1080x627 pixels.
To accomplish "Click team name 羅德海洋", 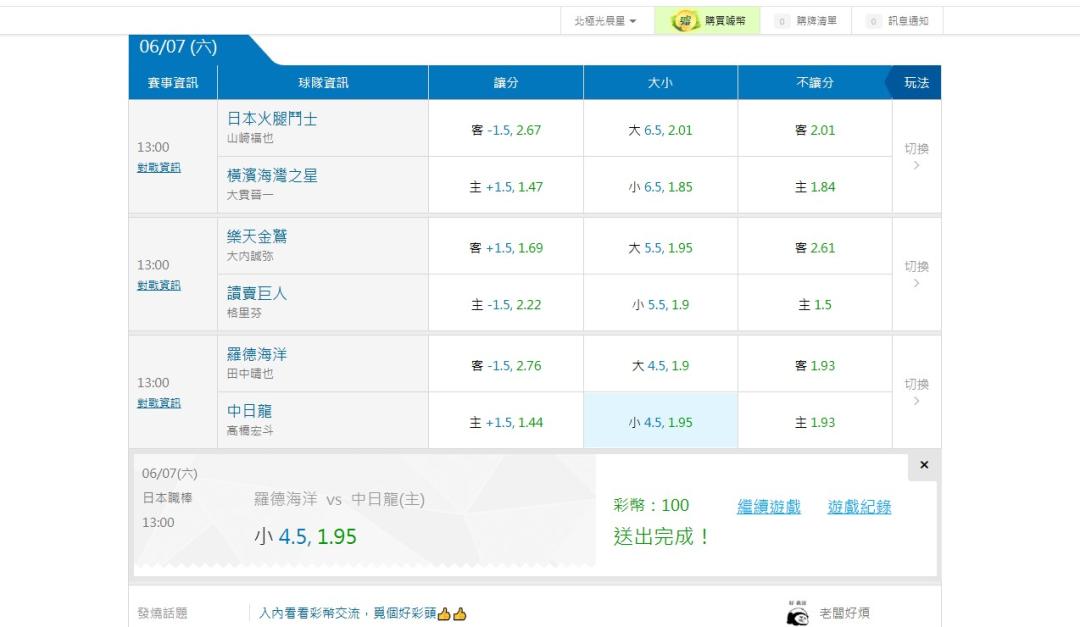I will point(257,354).
